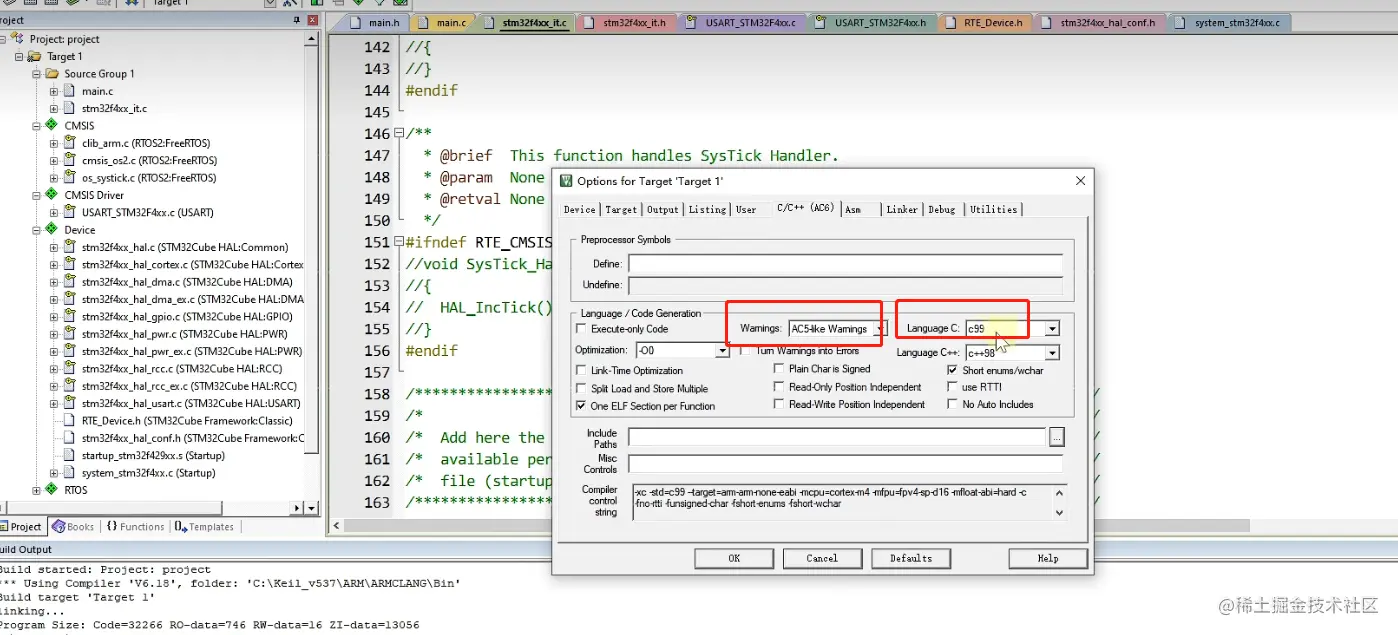Click the Device green component icon
Image resolution: width=1398 pixels, height=635 pixels.
click(x=52, y=229)
